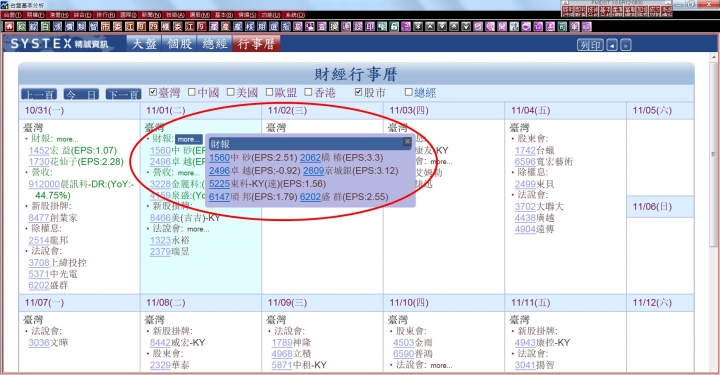The image size is (720, 375).
Task: Open the 系統 menu
Action: point(294,15)
